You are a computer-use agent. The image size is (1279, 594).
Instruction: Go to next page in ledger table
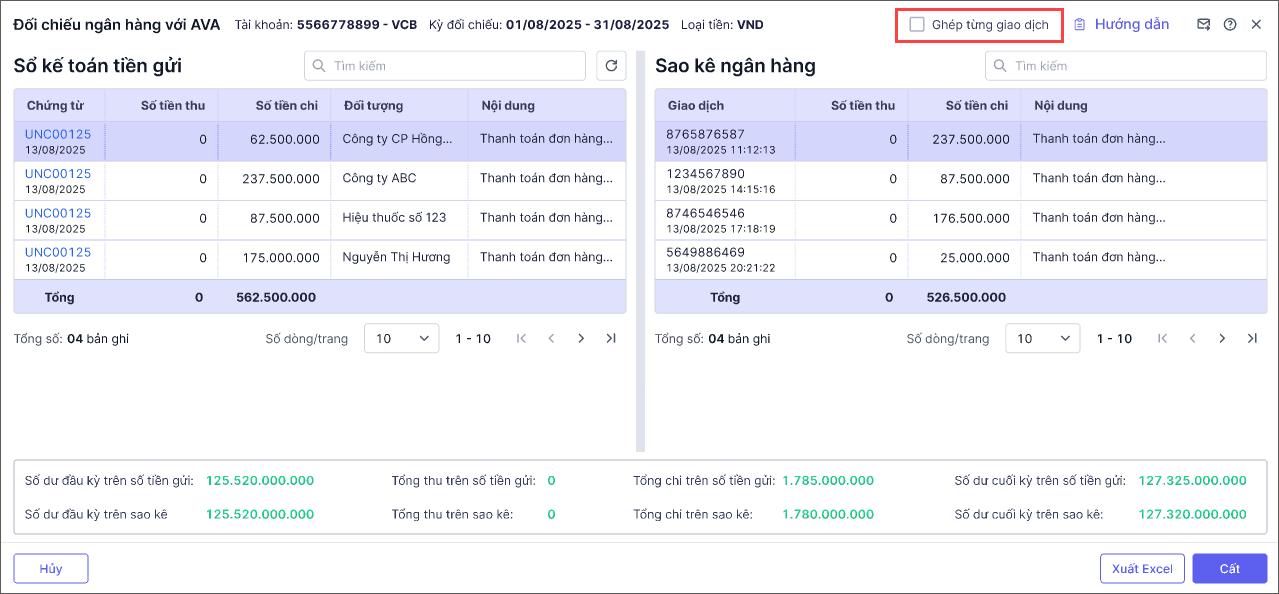pos(581,339)
